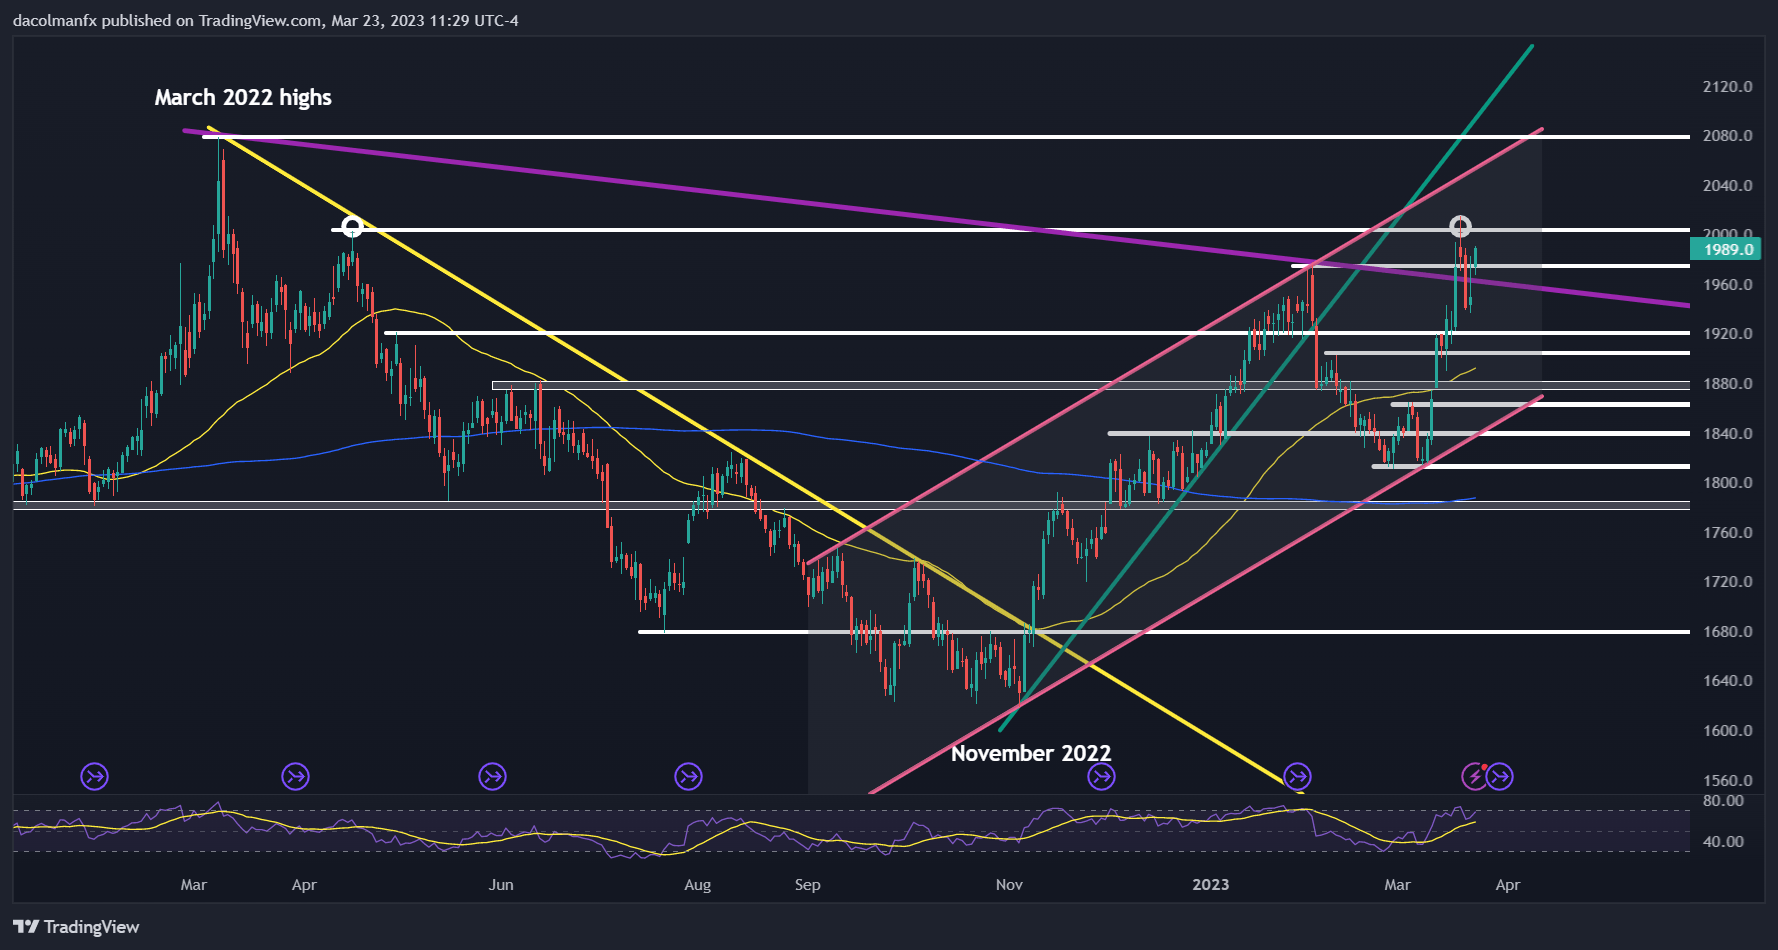Select the white circle marker on April 2022 high
Image resolution: width=1778 pixels, height=950 pixels.
pyautogui.click(x=352, y=226)
